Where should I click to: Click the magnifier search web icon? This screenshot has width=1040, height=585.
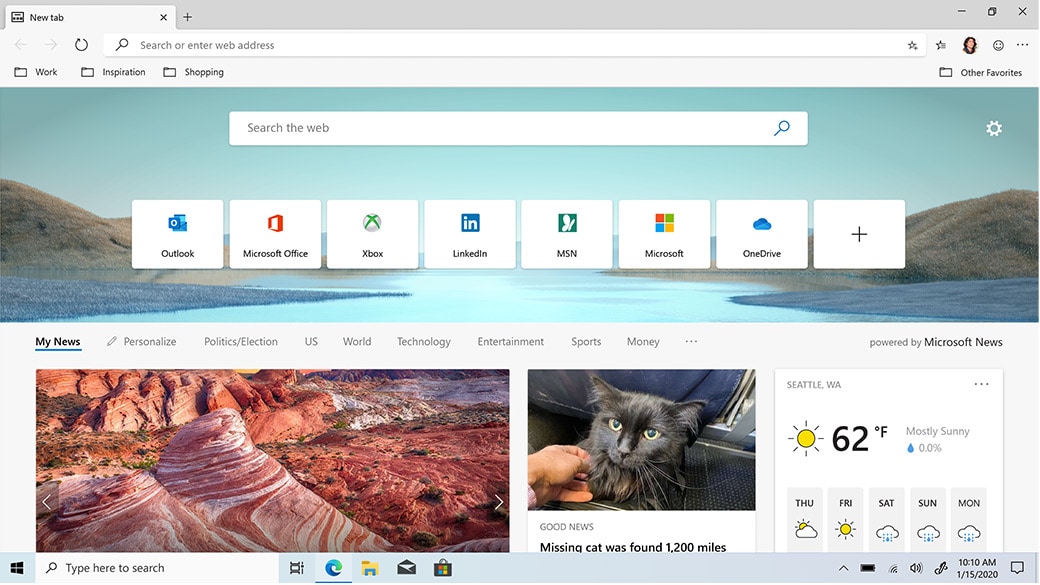[x=782, y=128]
